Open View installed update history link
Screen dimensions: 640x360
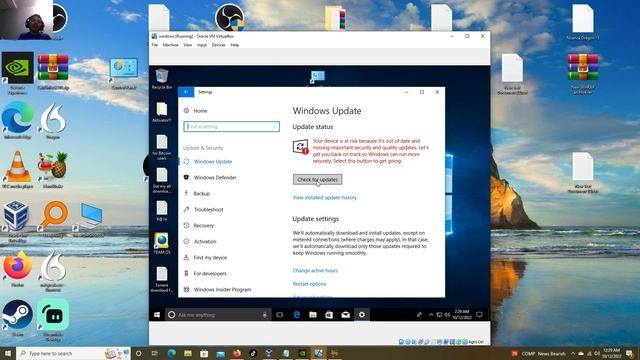[324, 198]
